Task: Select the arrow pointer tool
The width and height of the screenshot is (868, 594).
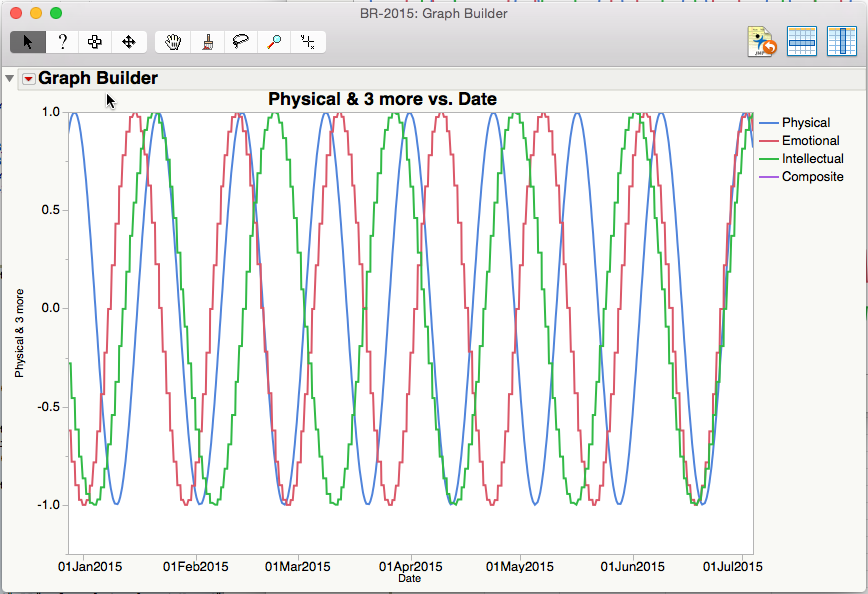Action: (x=27, y=42)
